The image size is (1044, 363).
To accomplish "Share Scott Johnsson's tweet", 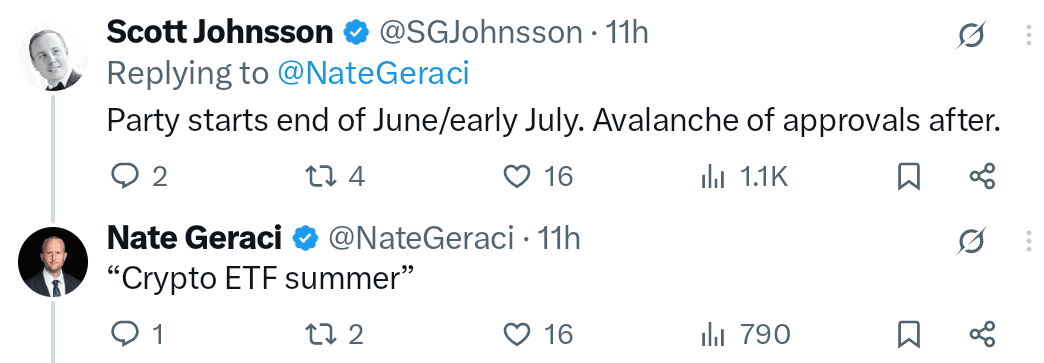I will click(x=982, y=177).
